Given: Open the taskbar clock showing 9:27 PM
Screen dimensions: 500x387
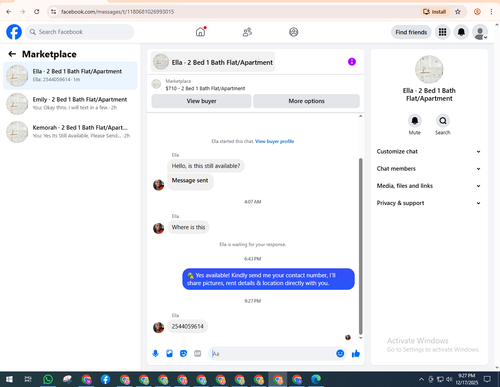Looking at the screenshot, I should (467, 379).
